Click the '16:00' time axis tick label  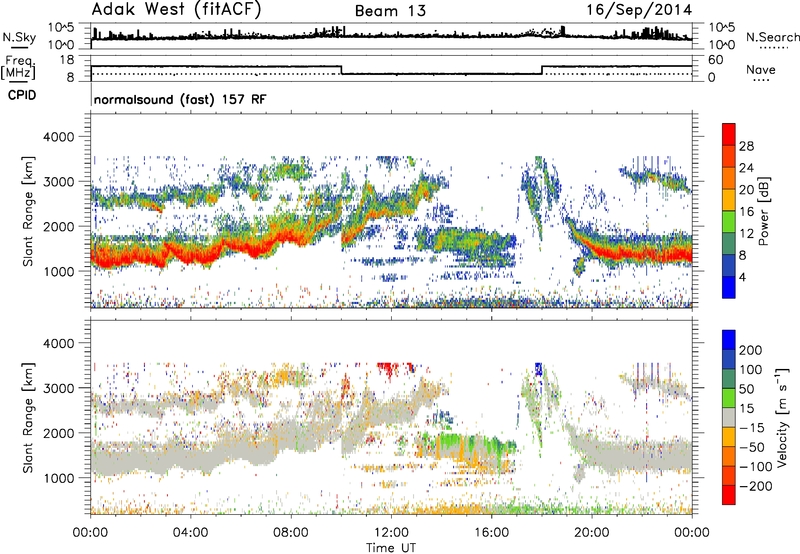pyautogui.click(x=491, y=533)
